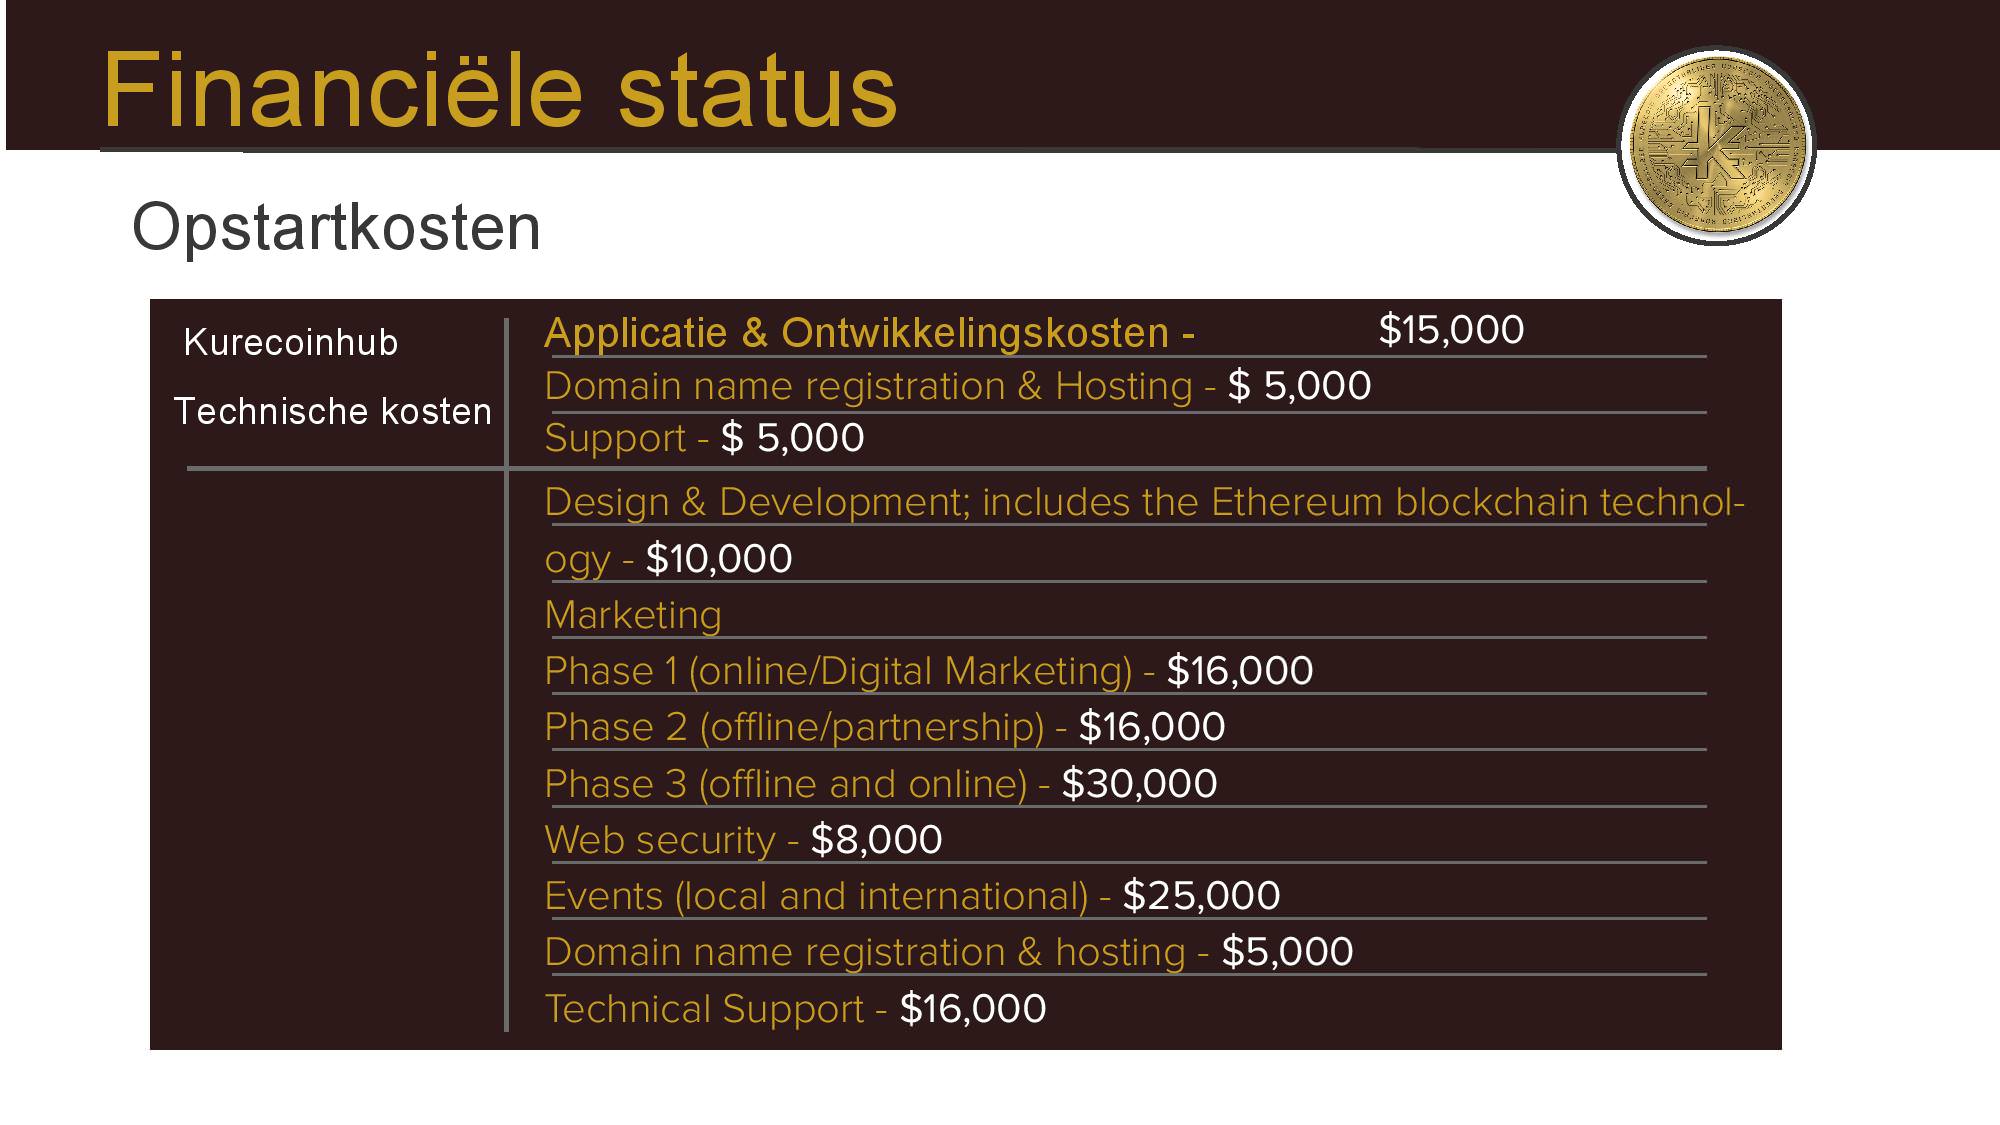
Task: Select the Kurecoinhub label
Action: click(291, 343)
